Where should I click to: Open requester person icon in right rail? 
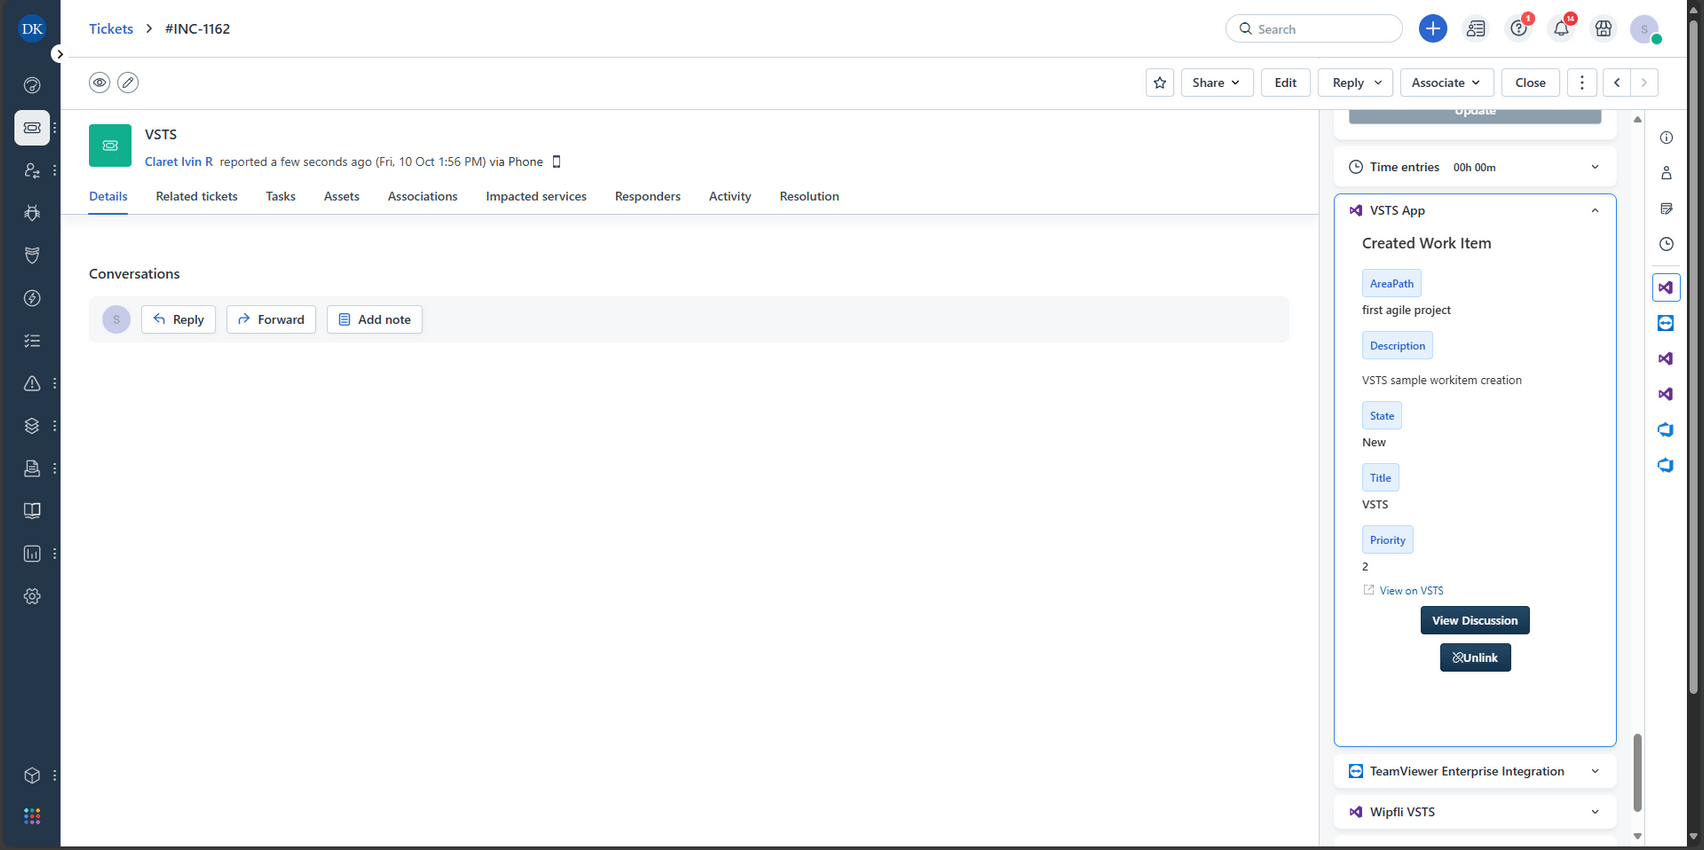[1666, 173]
